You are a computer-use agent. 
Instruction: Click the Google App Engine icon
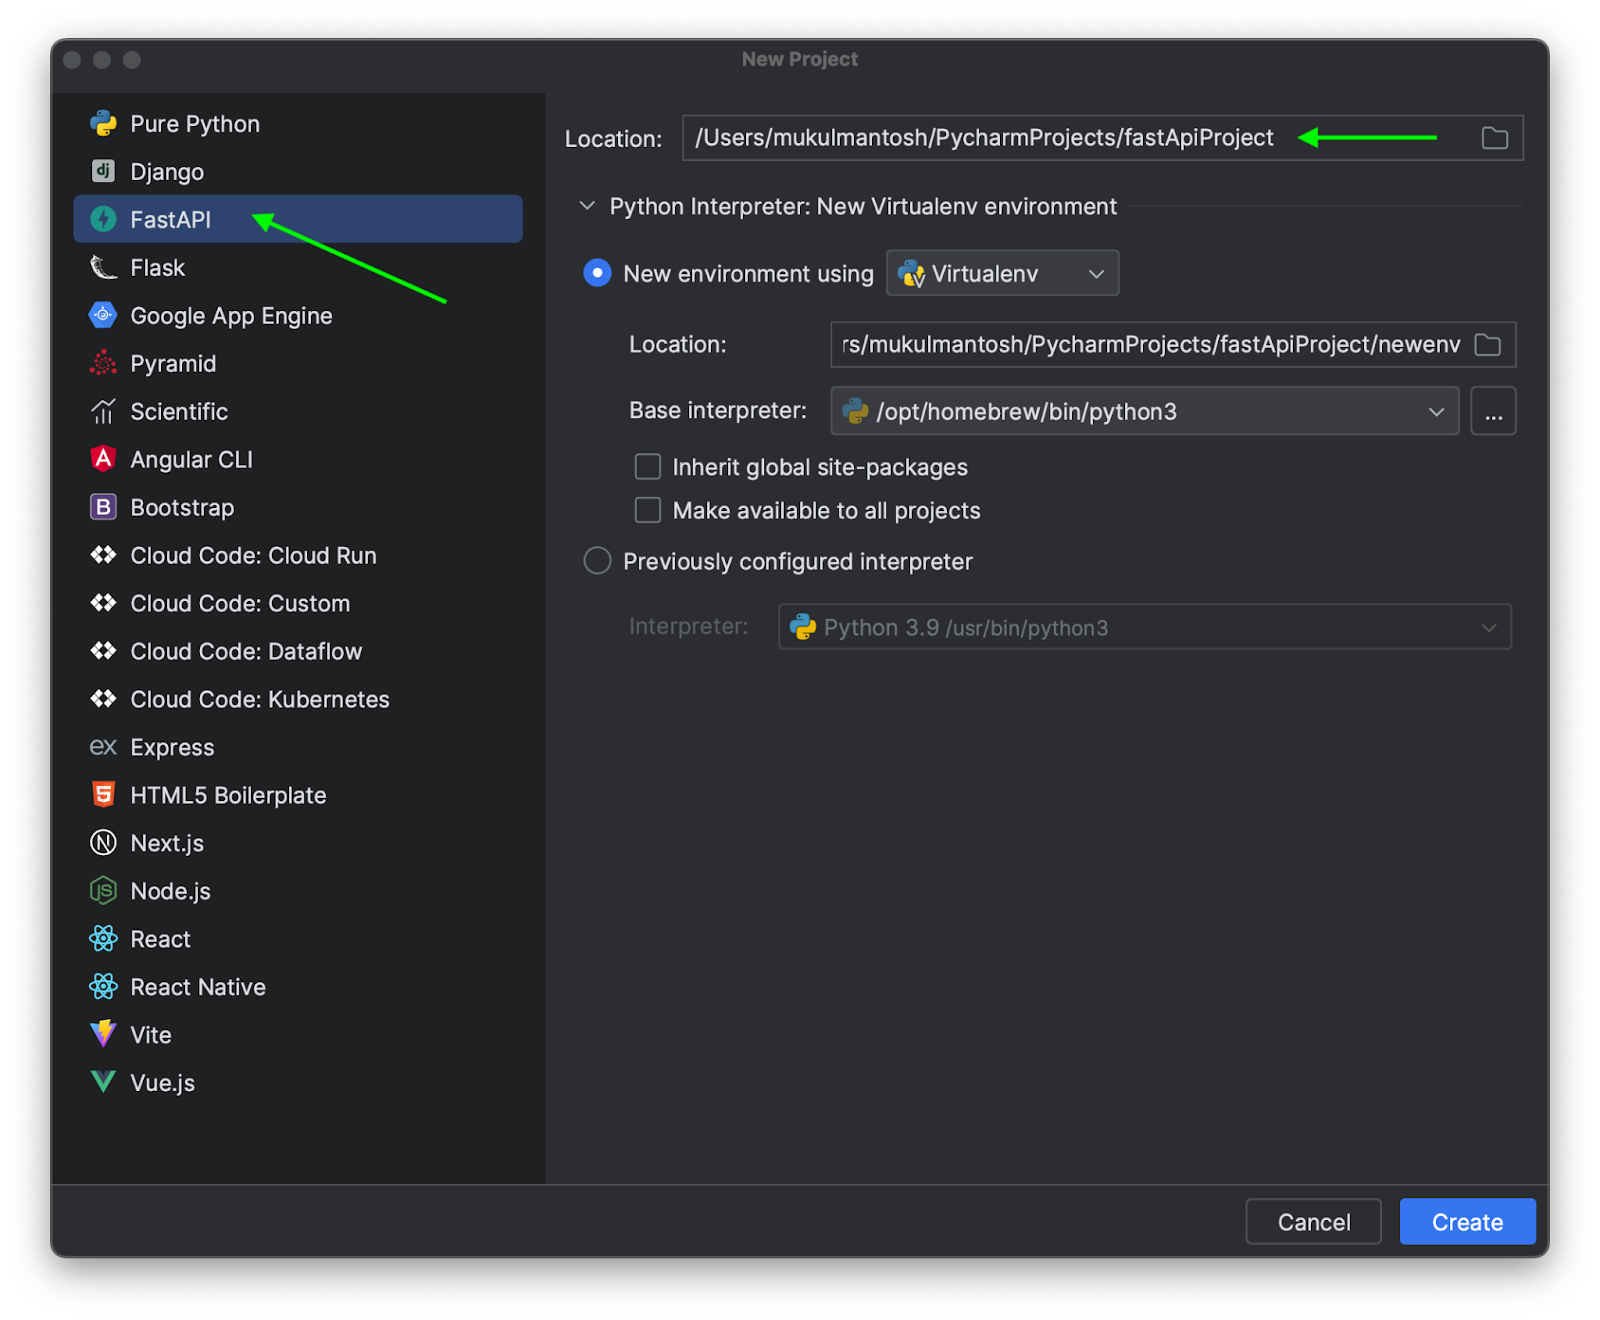coord(103,315)
